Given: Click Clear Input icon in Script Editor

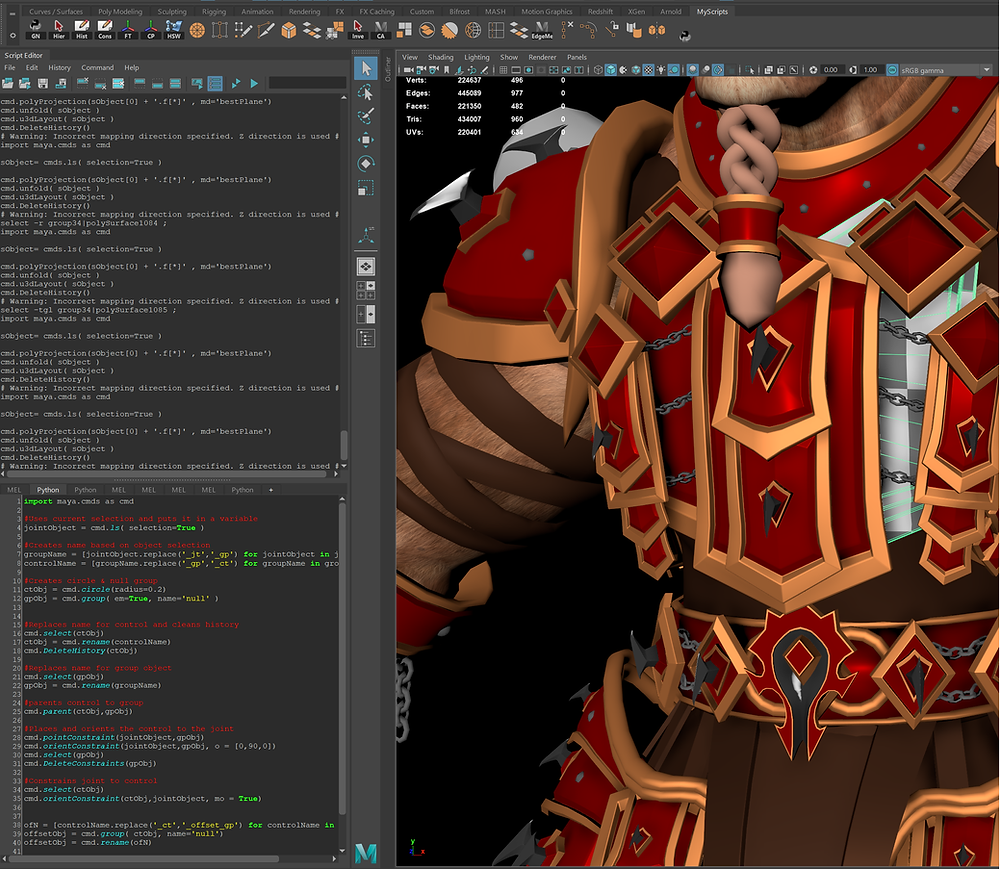Looking at the screenshot, I should point(100,83).
